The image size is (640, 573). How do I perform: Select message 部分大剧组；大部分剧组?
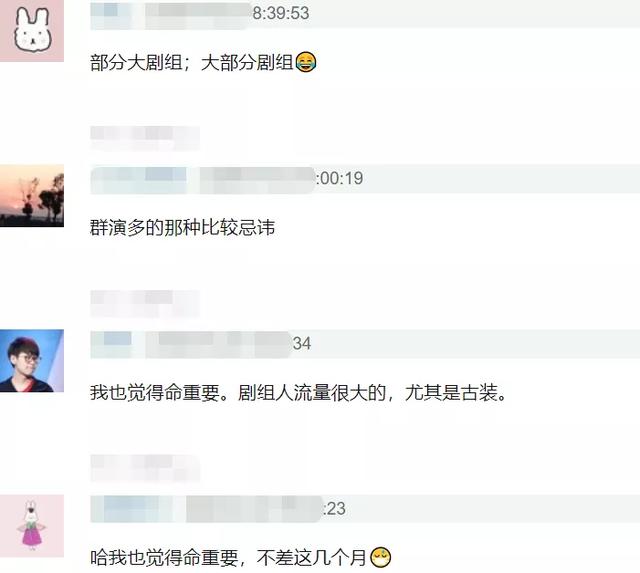tap(192, 63)
